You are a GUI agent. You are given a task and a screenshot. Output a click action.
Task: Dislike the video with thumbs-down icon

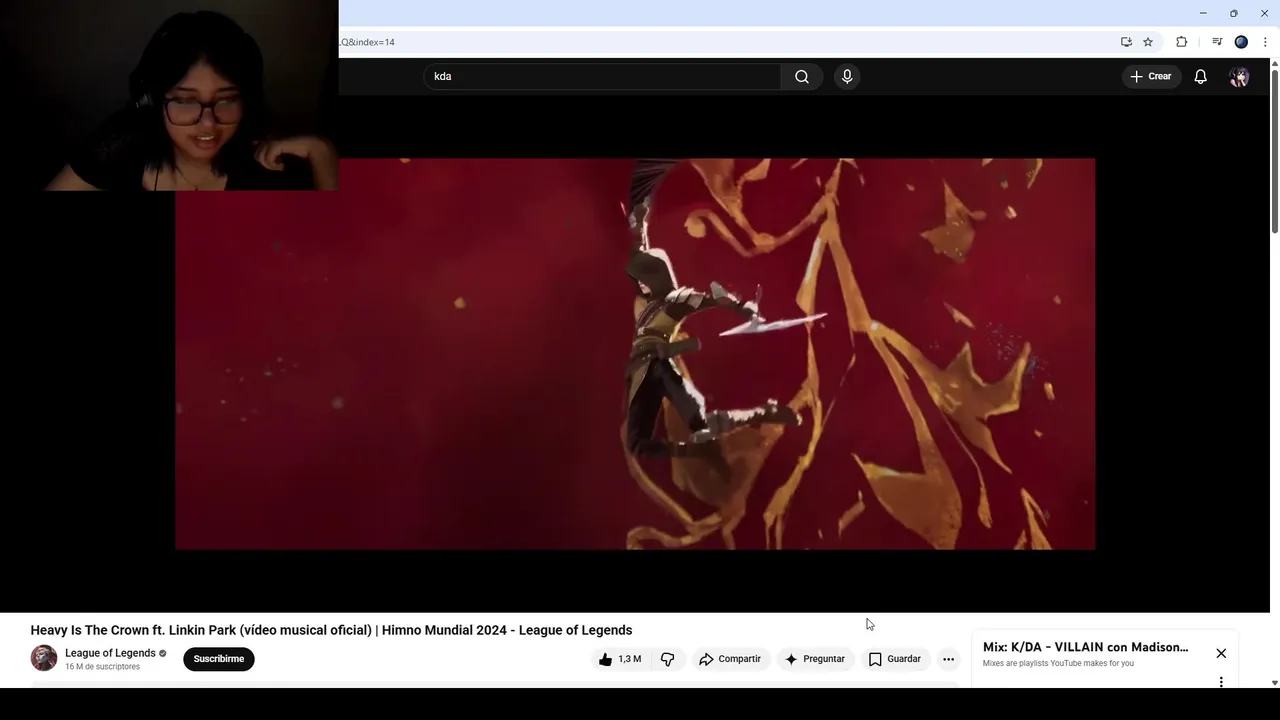(x=668, y=659)
